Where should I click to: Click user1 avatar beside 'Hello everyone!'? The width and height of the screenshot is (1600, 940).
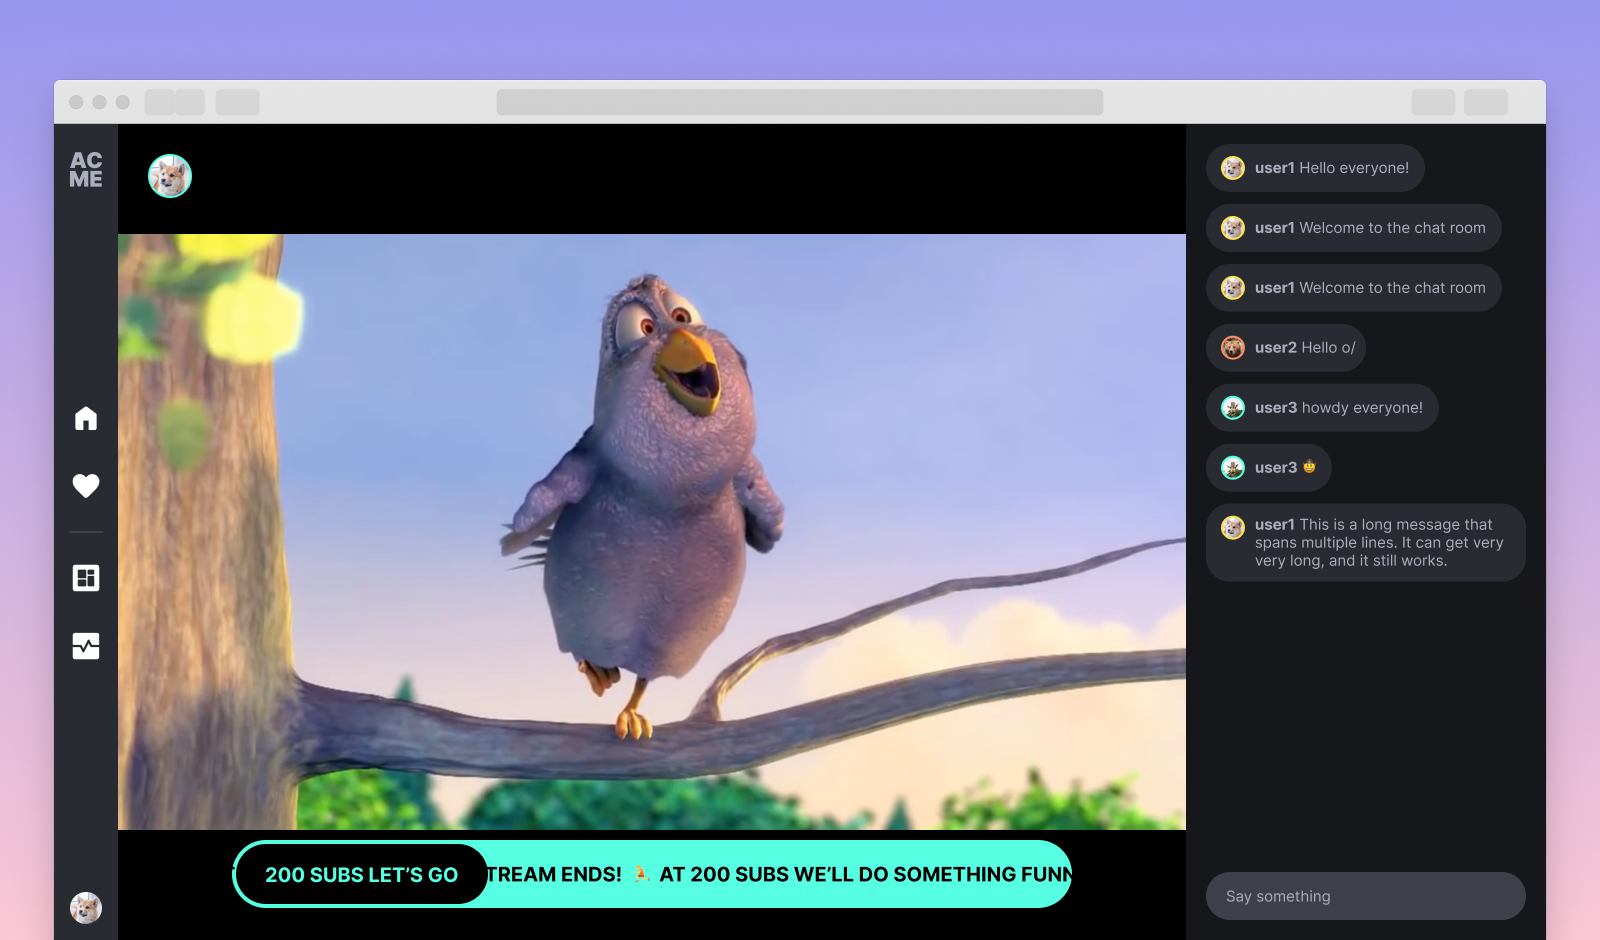(1233, 168)
